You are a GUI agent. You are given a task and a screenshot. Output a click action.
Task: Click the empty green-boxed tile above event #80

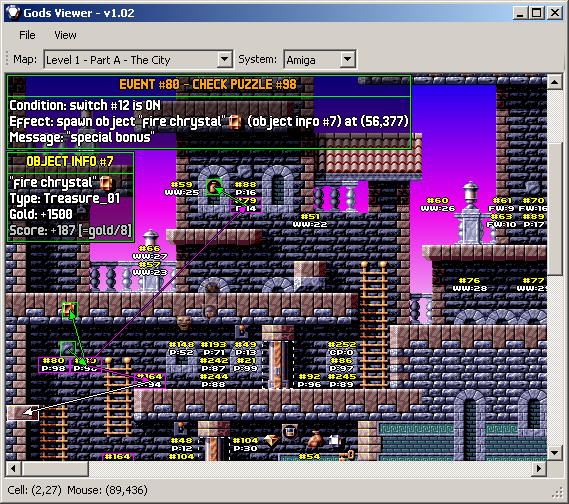(x=68, y=349)
